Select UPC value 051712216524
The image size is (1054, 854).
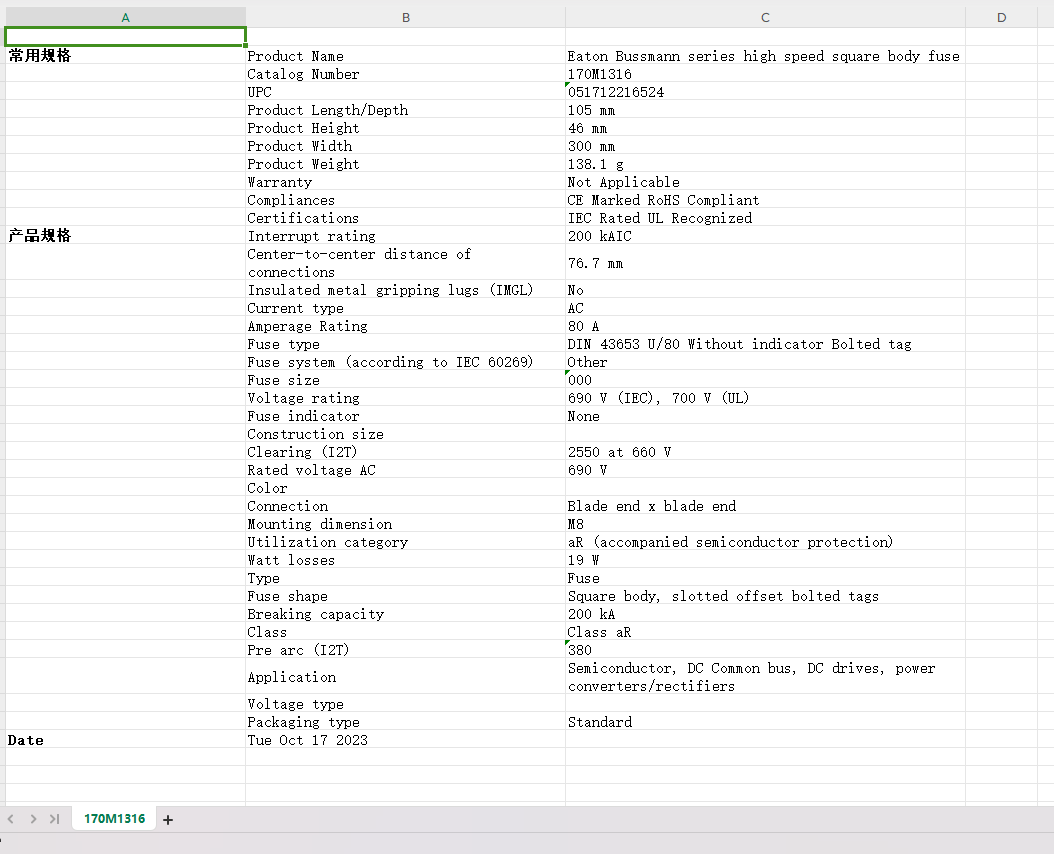click(766, 92)
